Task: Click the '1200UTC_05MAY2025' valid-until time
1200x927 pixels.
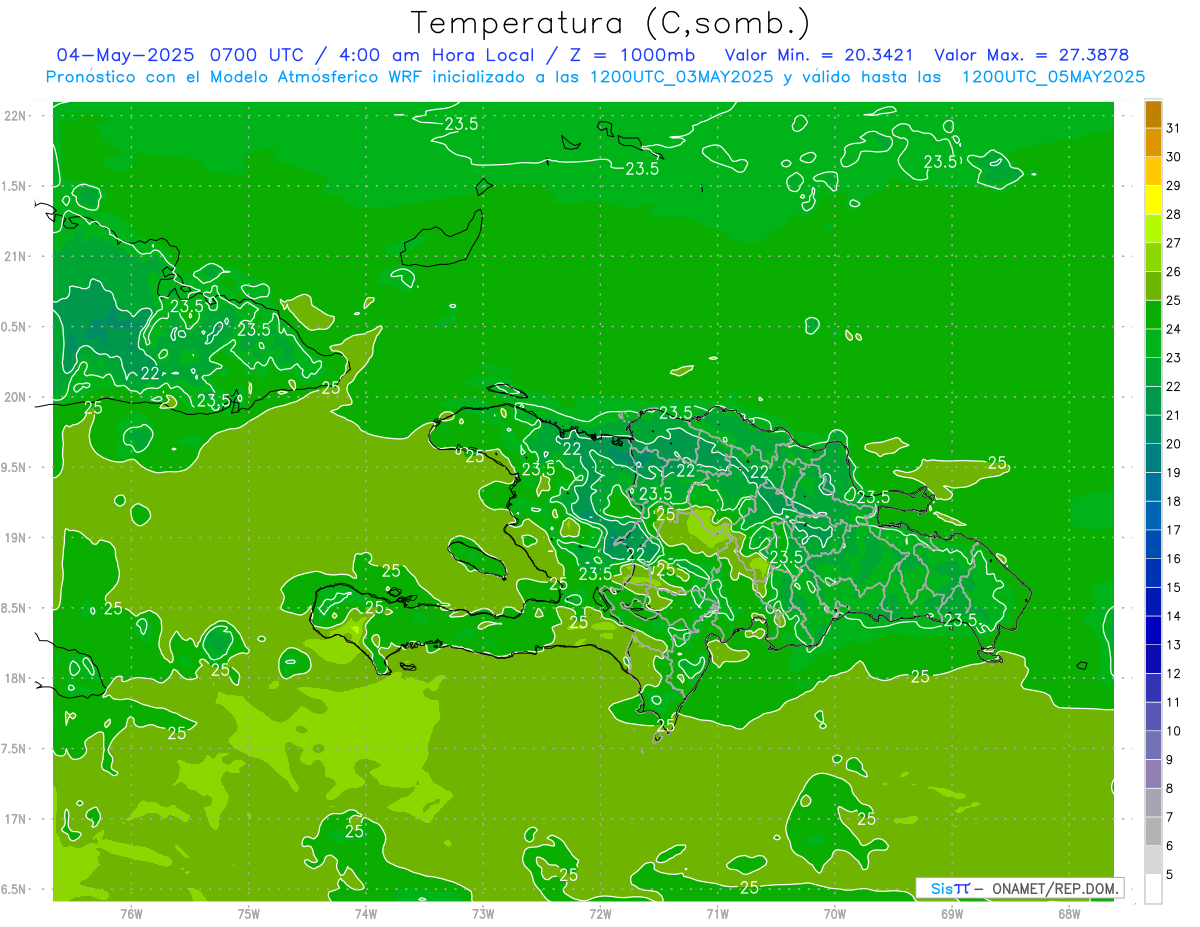Action: [x=1053, y=76]
